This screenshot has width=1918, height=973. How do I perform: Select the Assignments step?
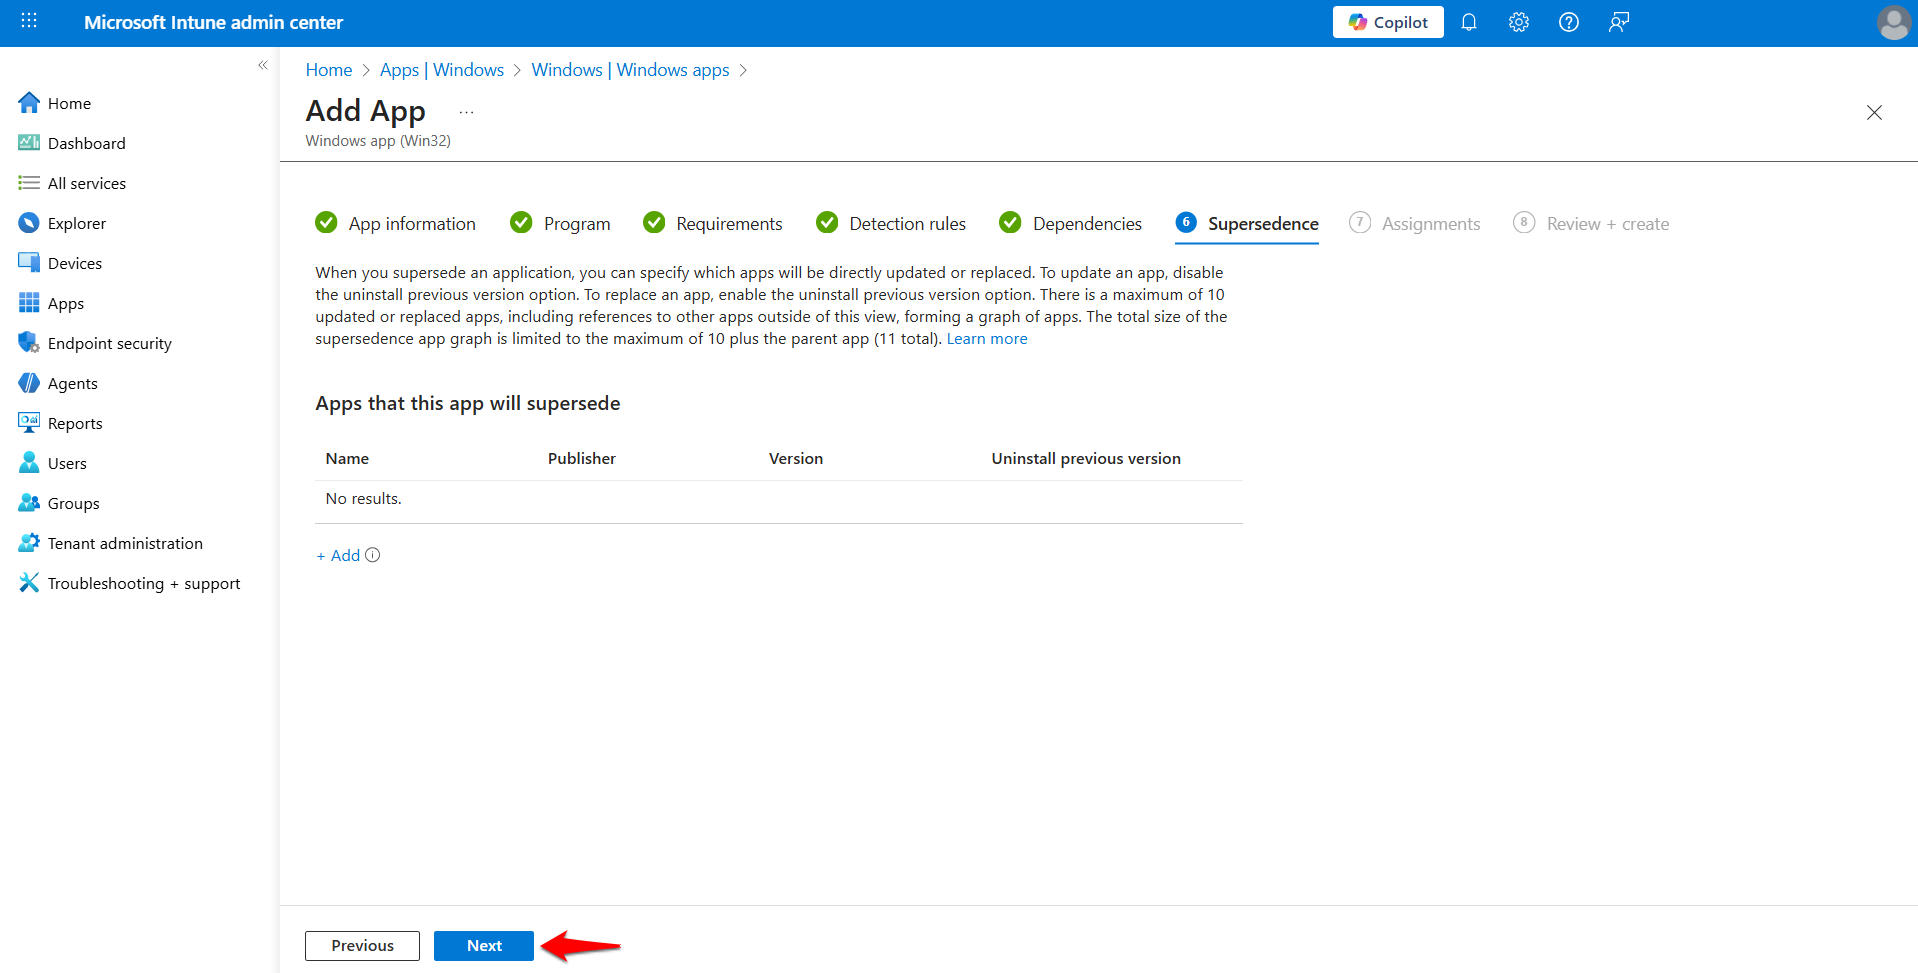[1415, 224]
